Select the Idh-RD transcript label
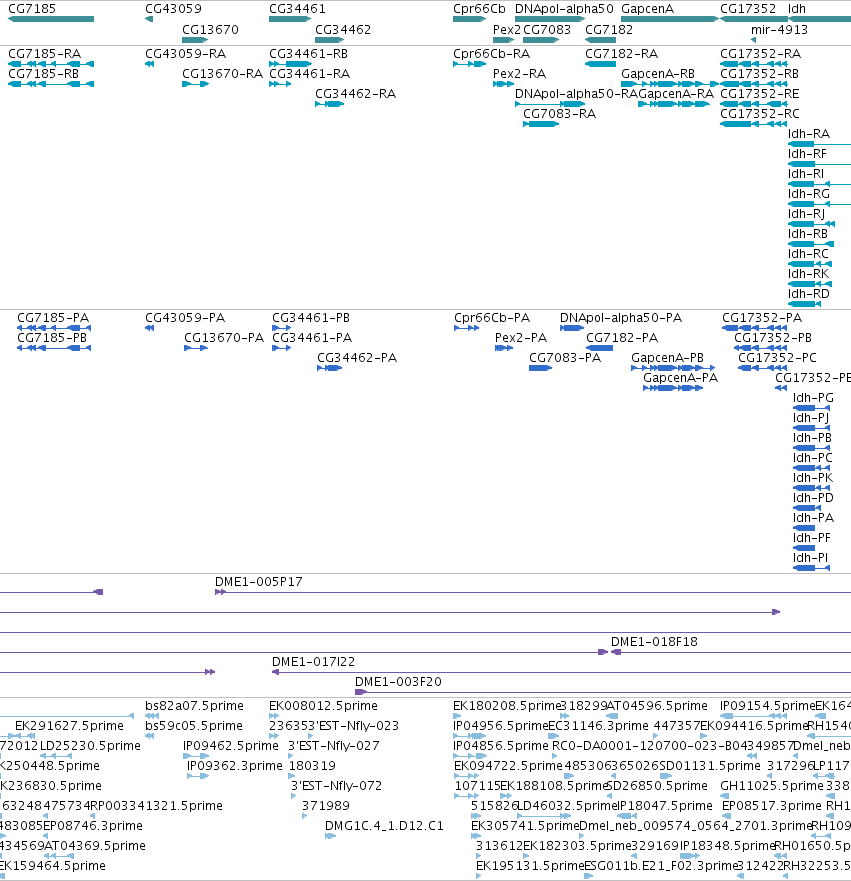Screen dimensions: 851x881 808,294
